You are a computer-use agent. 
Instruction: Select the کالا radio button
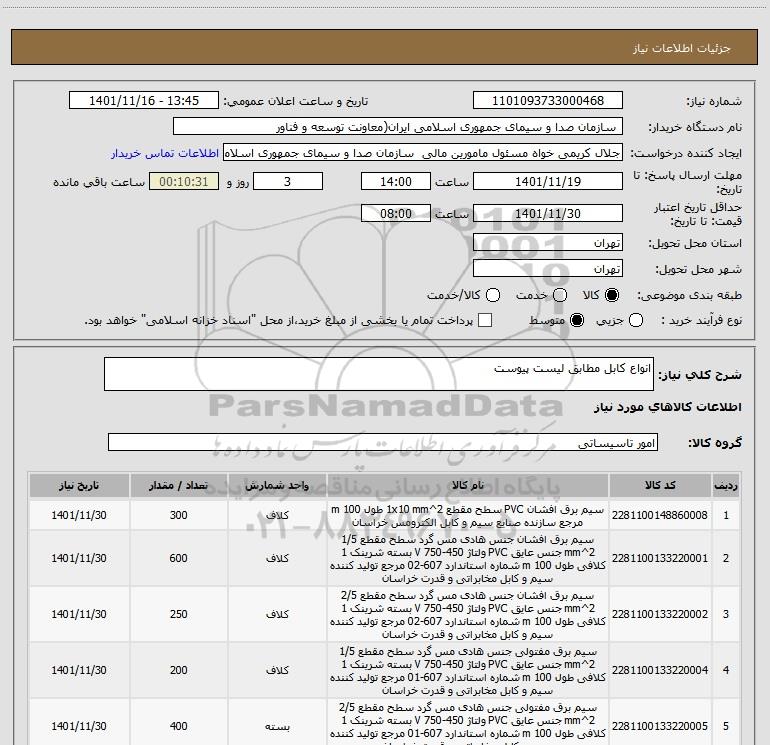click(612, 295)
